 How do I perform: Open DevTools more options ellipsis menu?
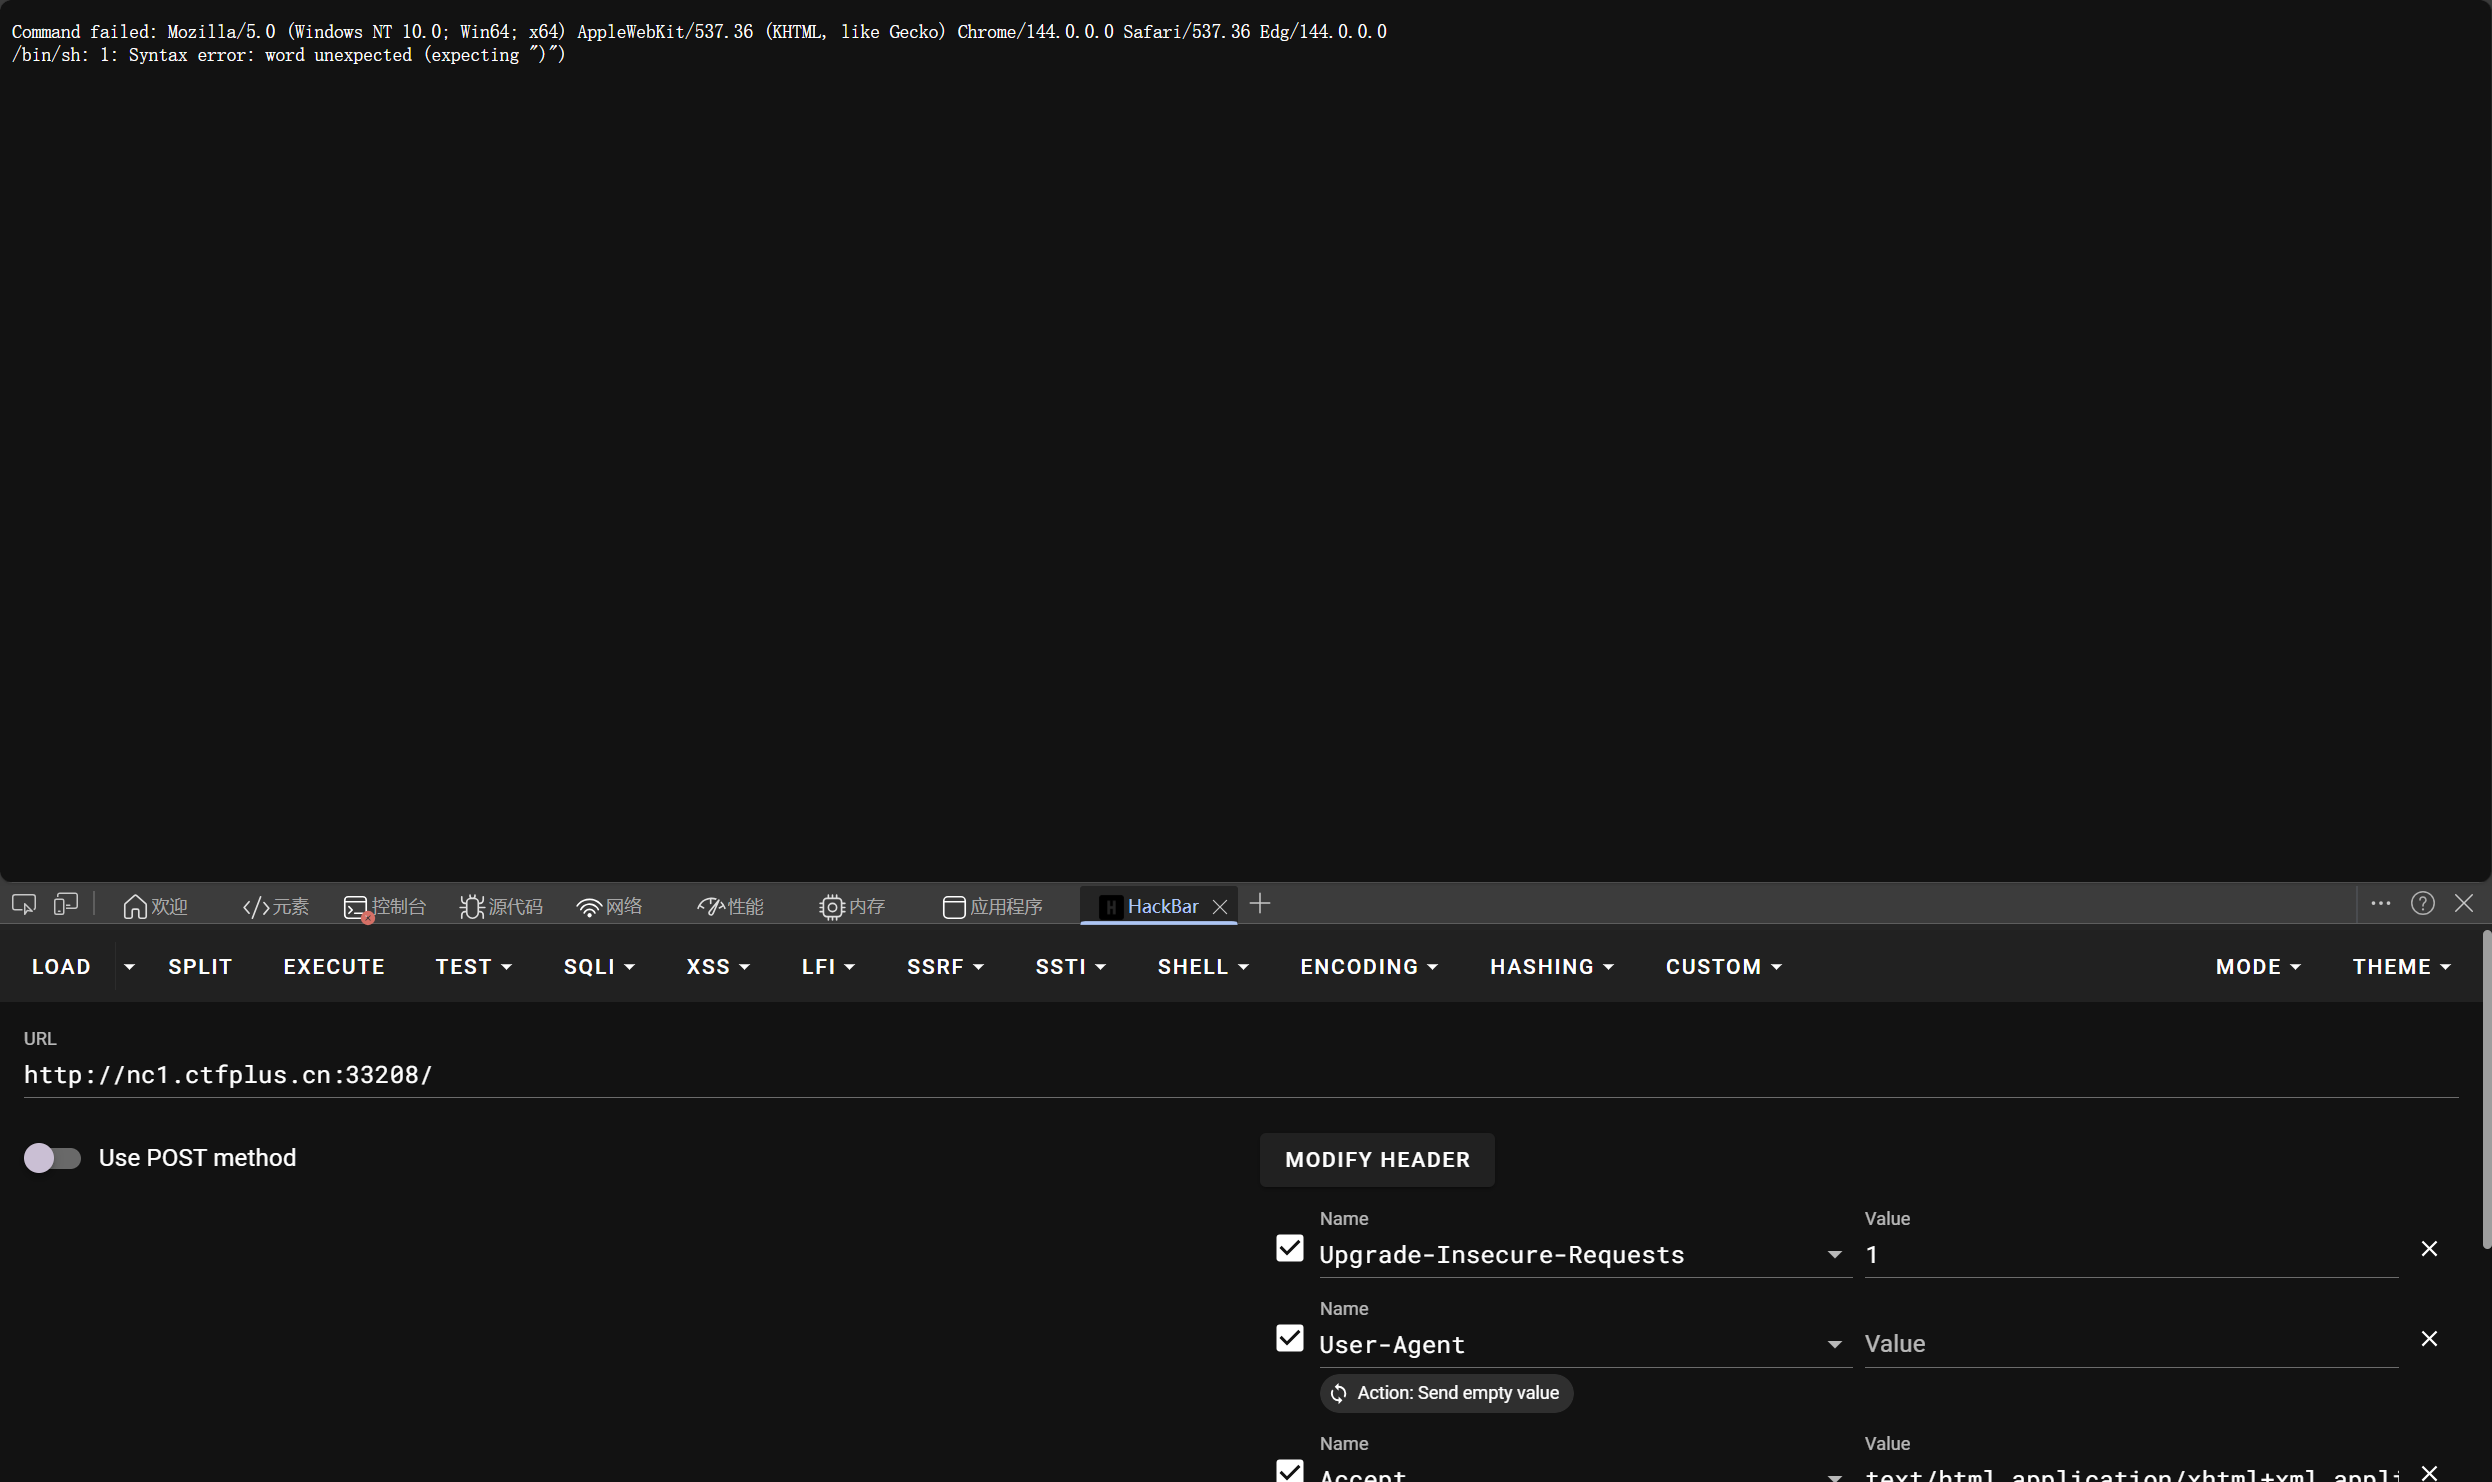click(2381, 904)
